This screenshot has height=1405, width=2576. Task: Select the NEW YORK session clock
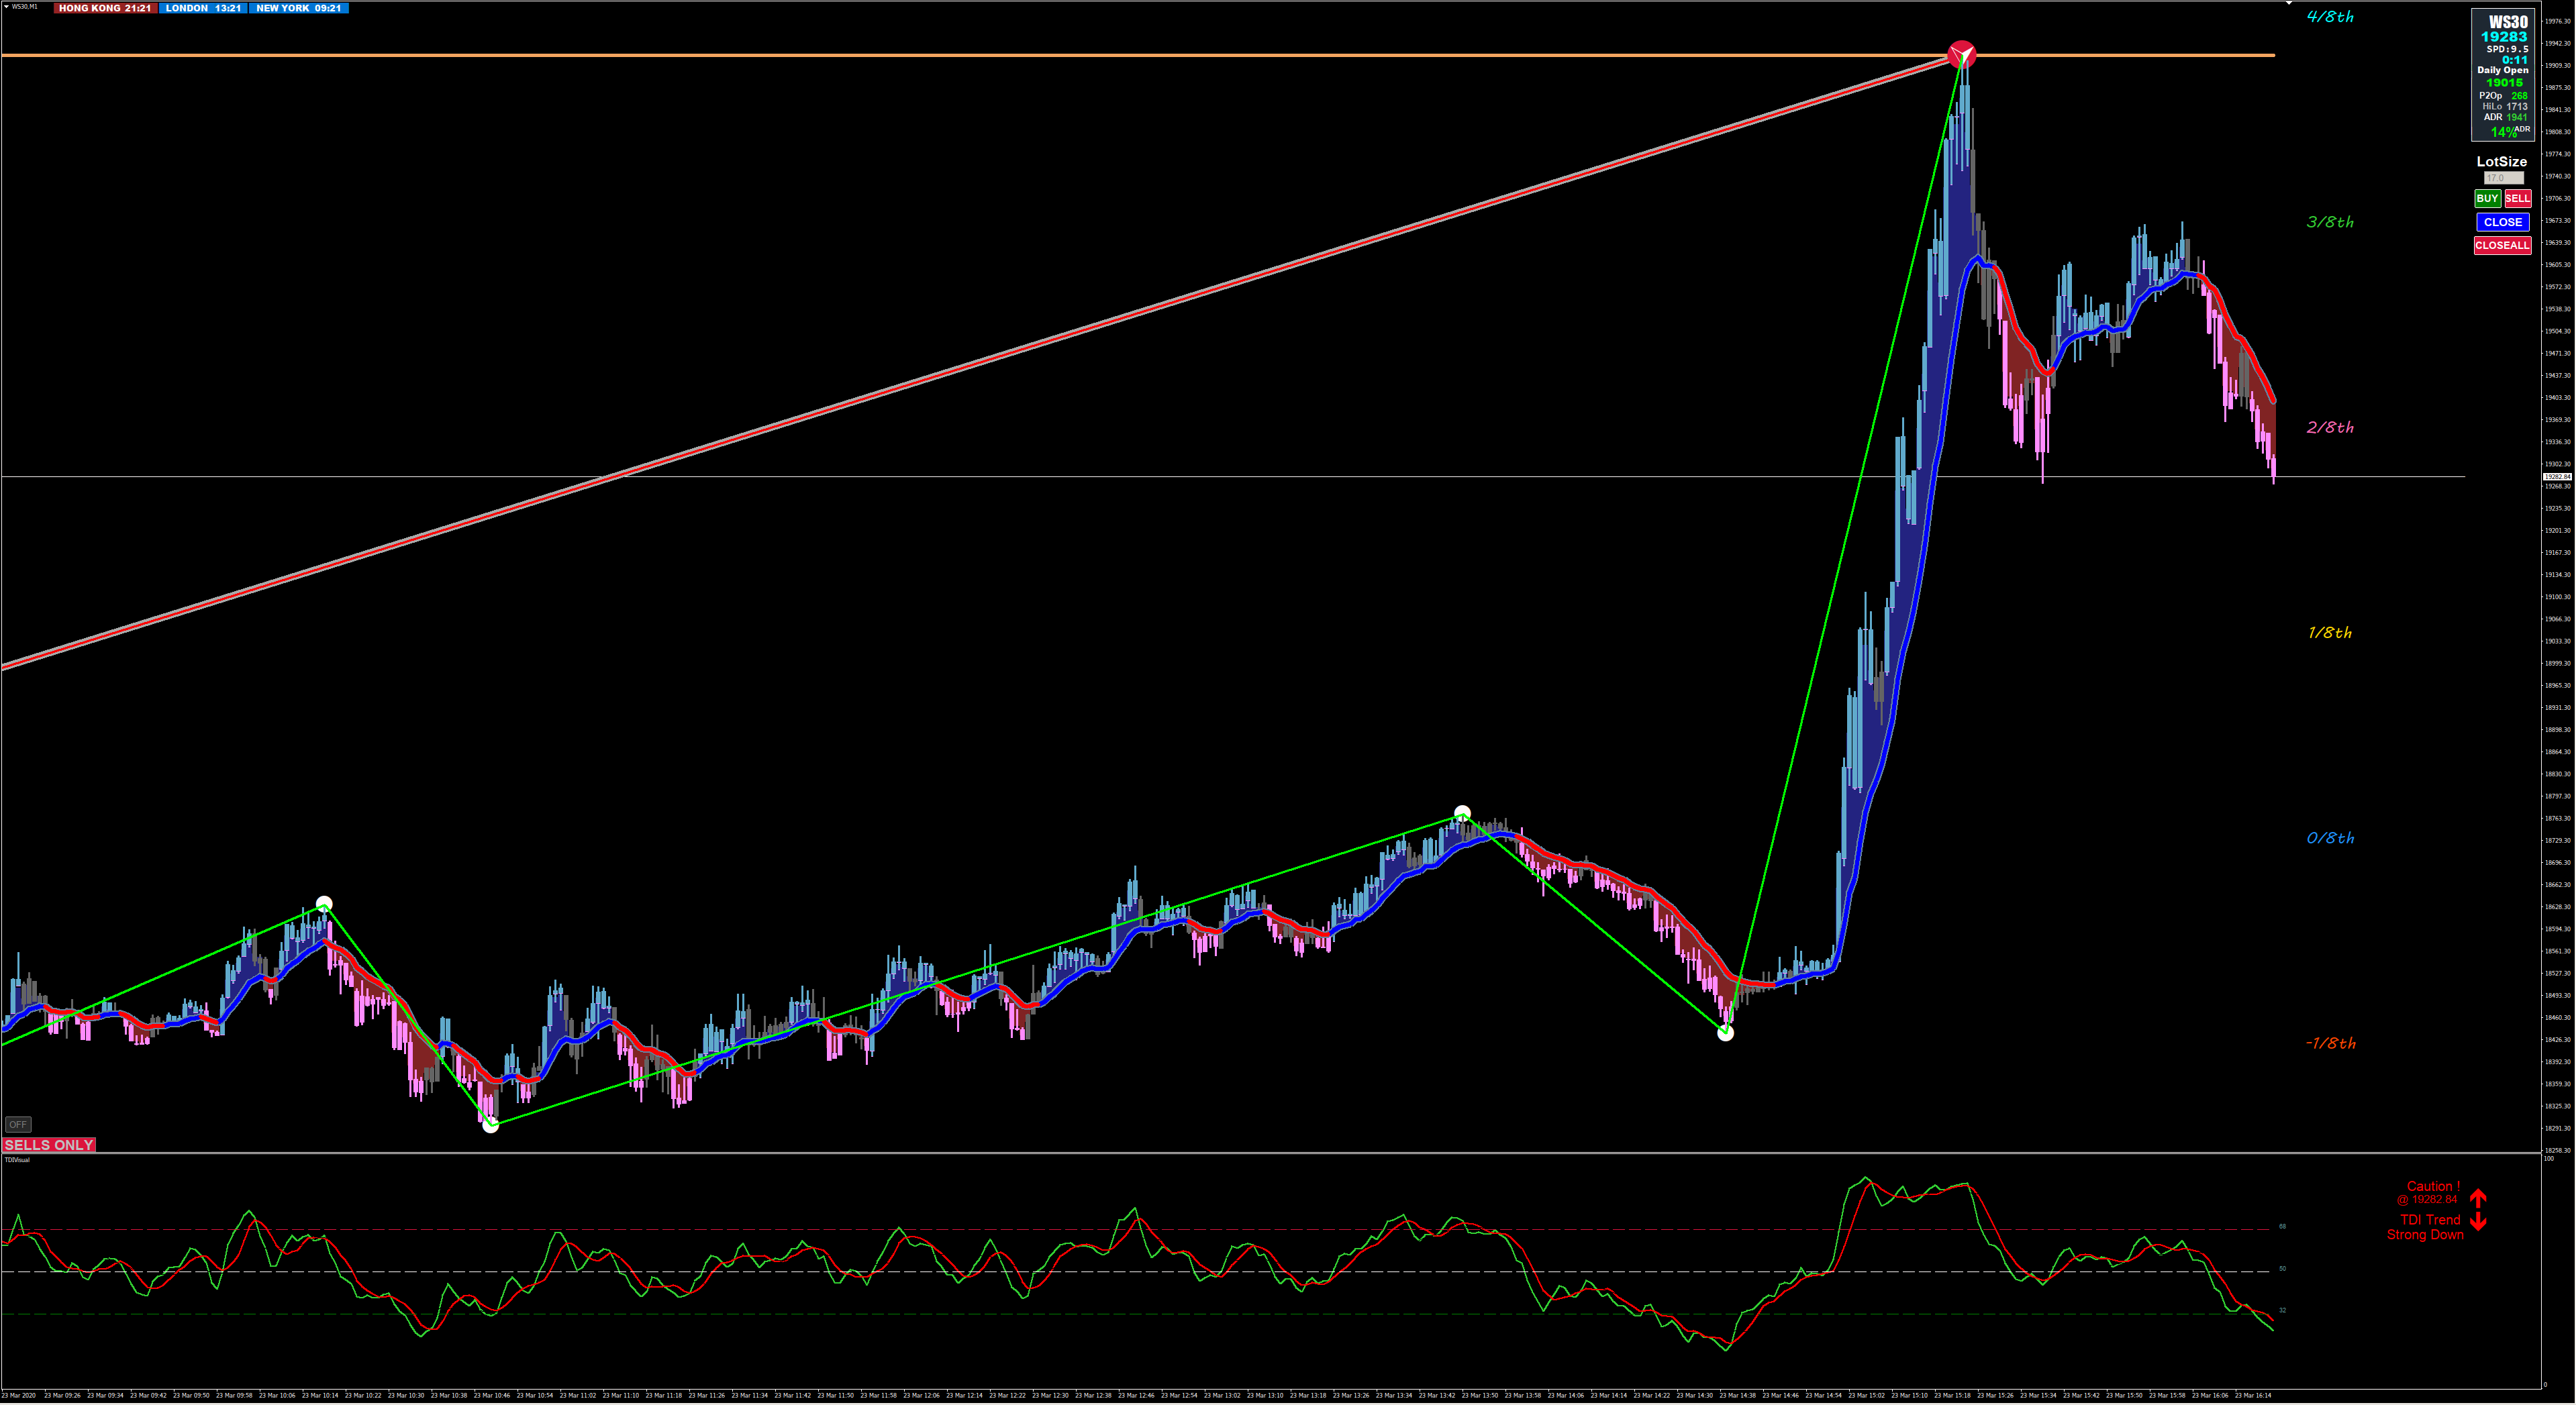pos(298,8)
